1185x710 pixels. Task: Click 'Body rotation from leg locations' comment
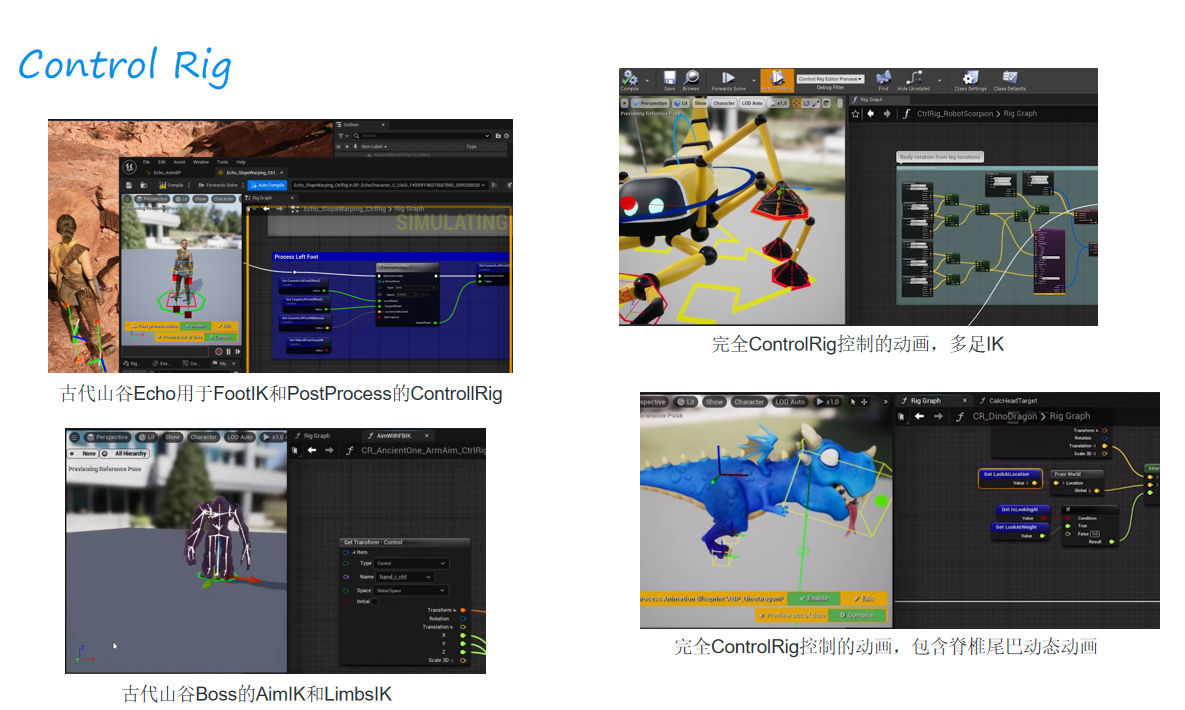click(x=940, y=157)
